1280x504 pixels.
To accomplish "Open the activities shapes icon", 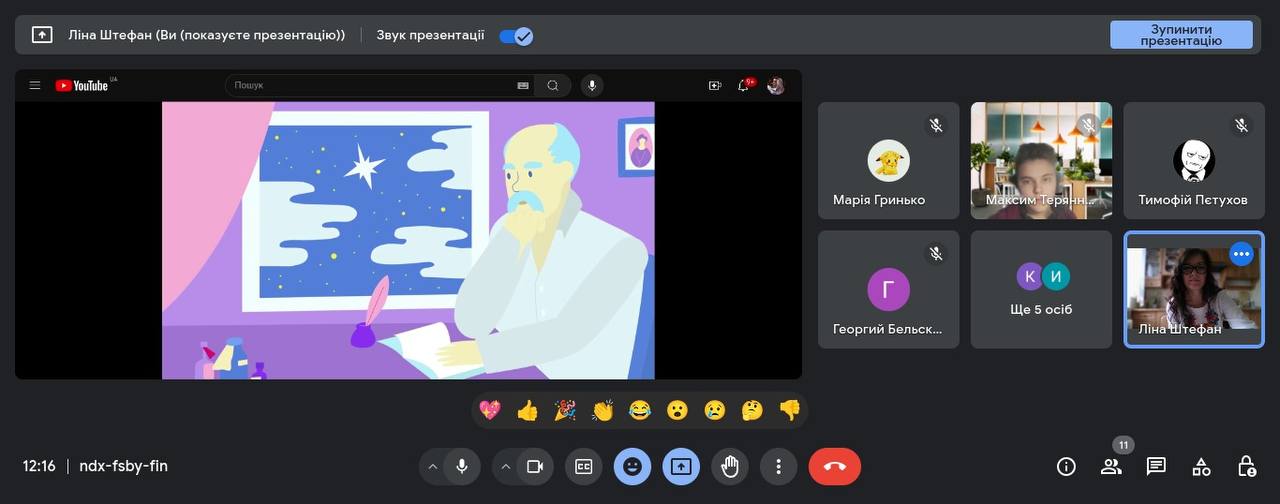I will click(x=1201, y=466).
